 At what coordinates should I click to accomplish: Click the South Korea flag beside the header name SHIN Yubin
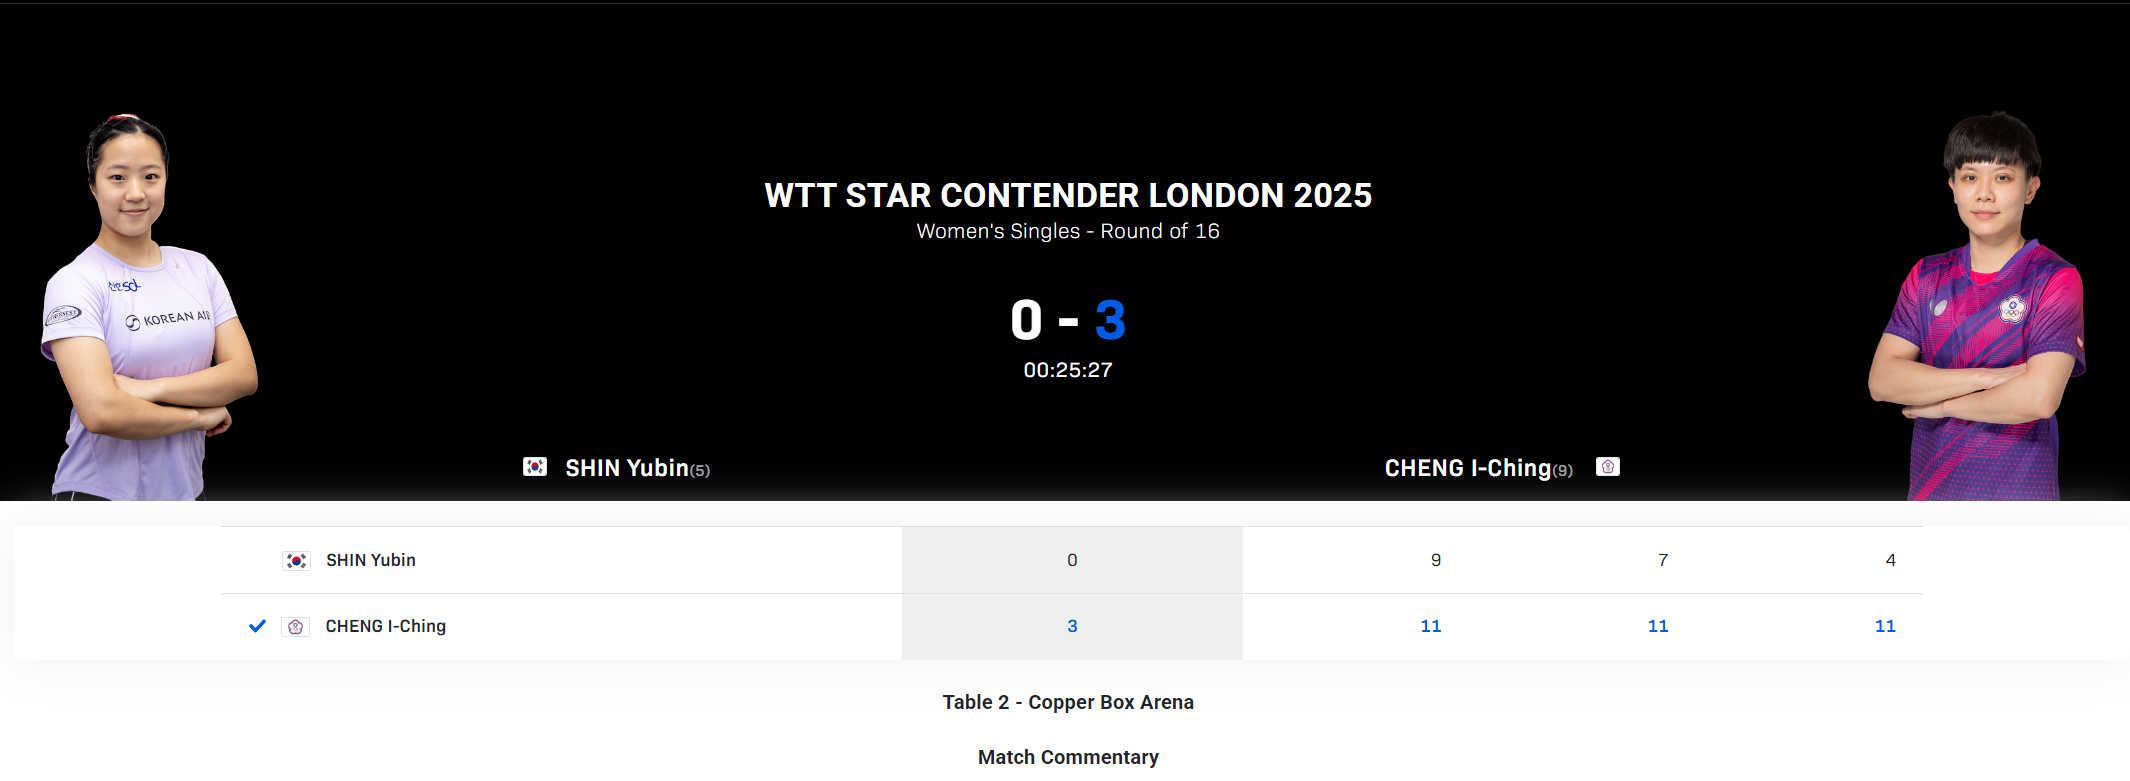[x=535, y=467]
